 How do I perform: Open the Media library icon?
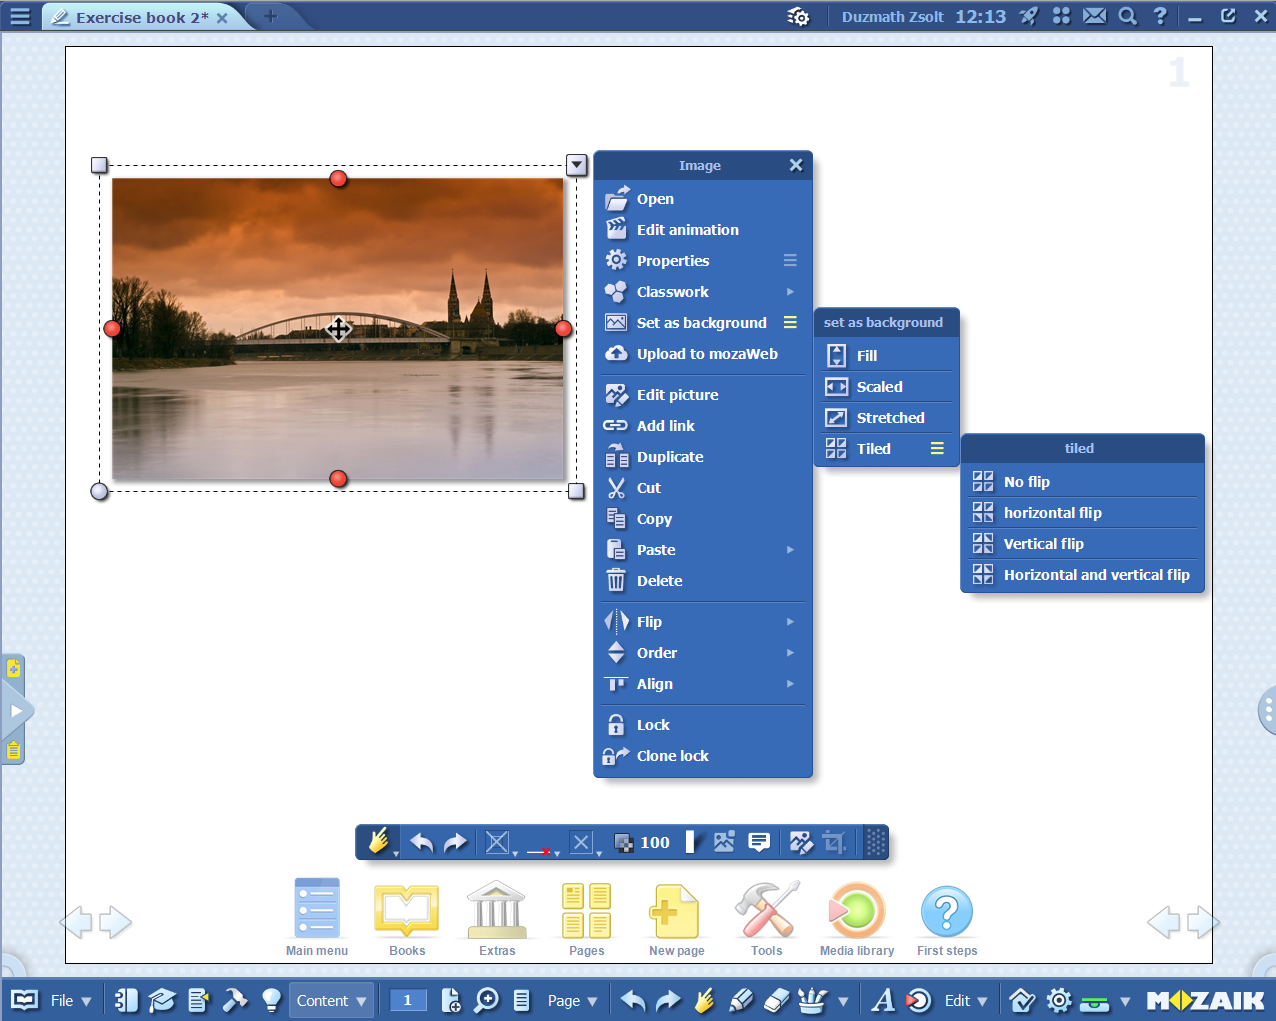(x=856, y=911)
